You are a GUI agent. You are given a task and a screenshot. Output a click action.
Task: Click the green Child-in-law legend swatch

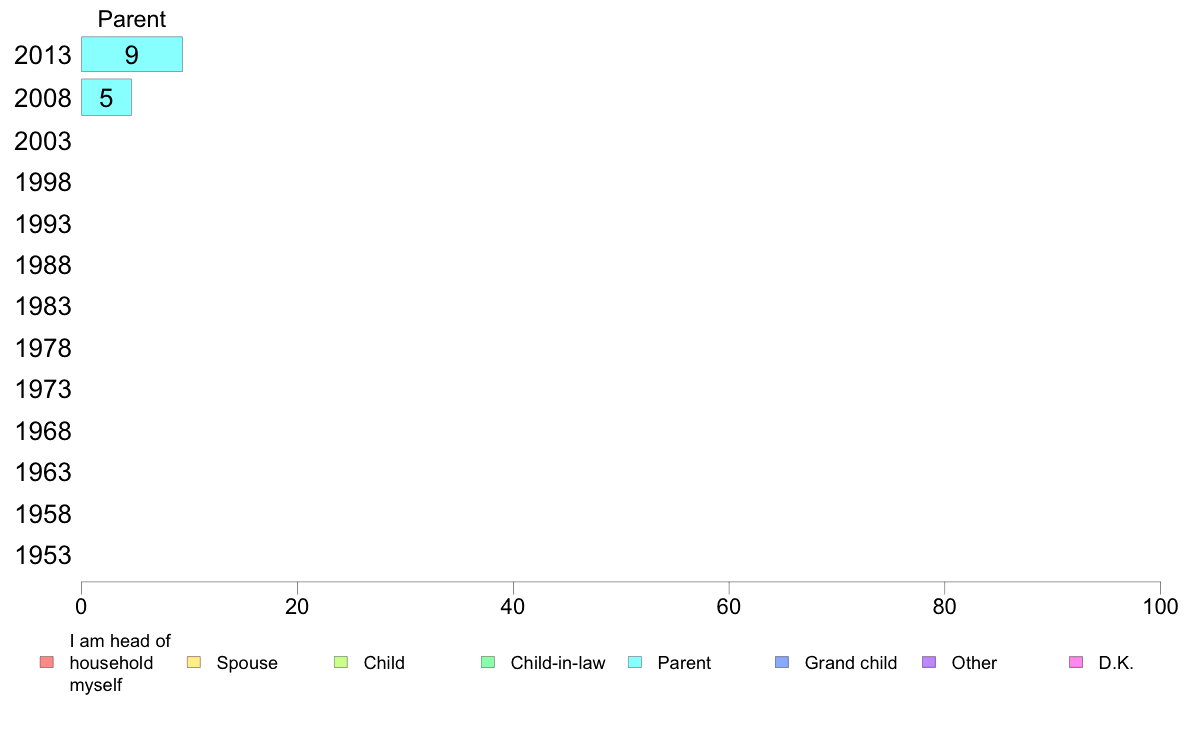(x=488, y=662)
